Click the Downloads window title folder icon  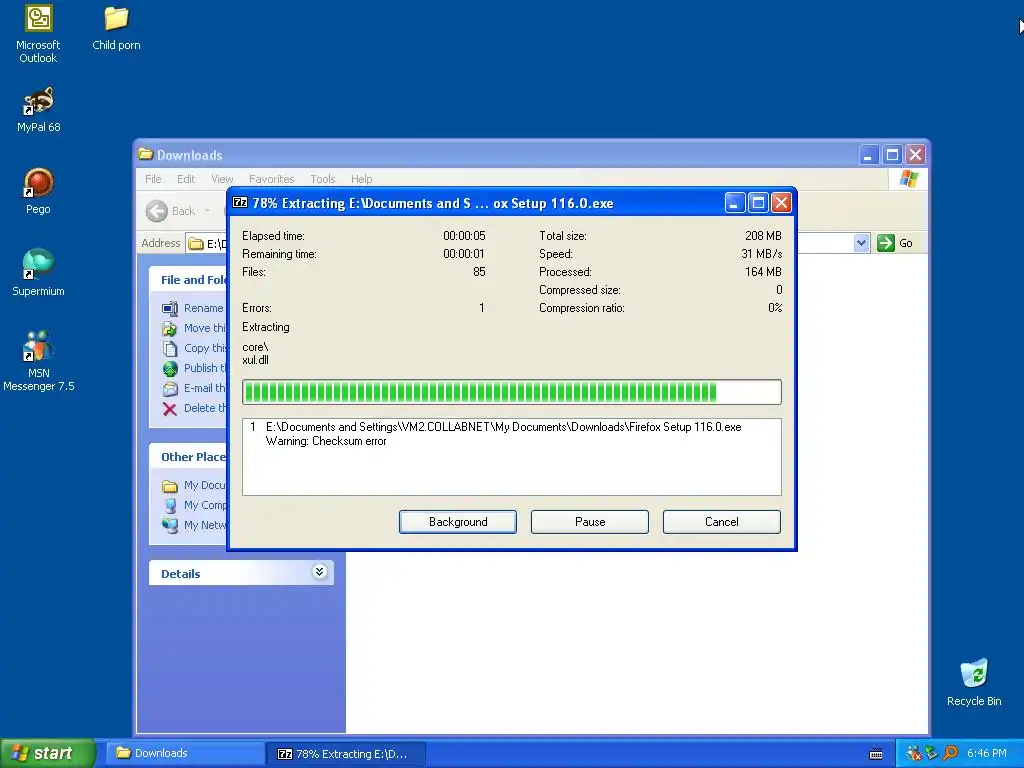(146, 155)
